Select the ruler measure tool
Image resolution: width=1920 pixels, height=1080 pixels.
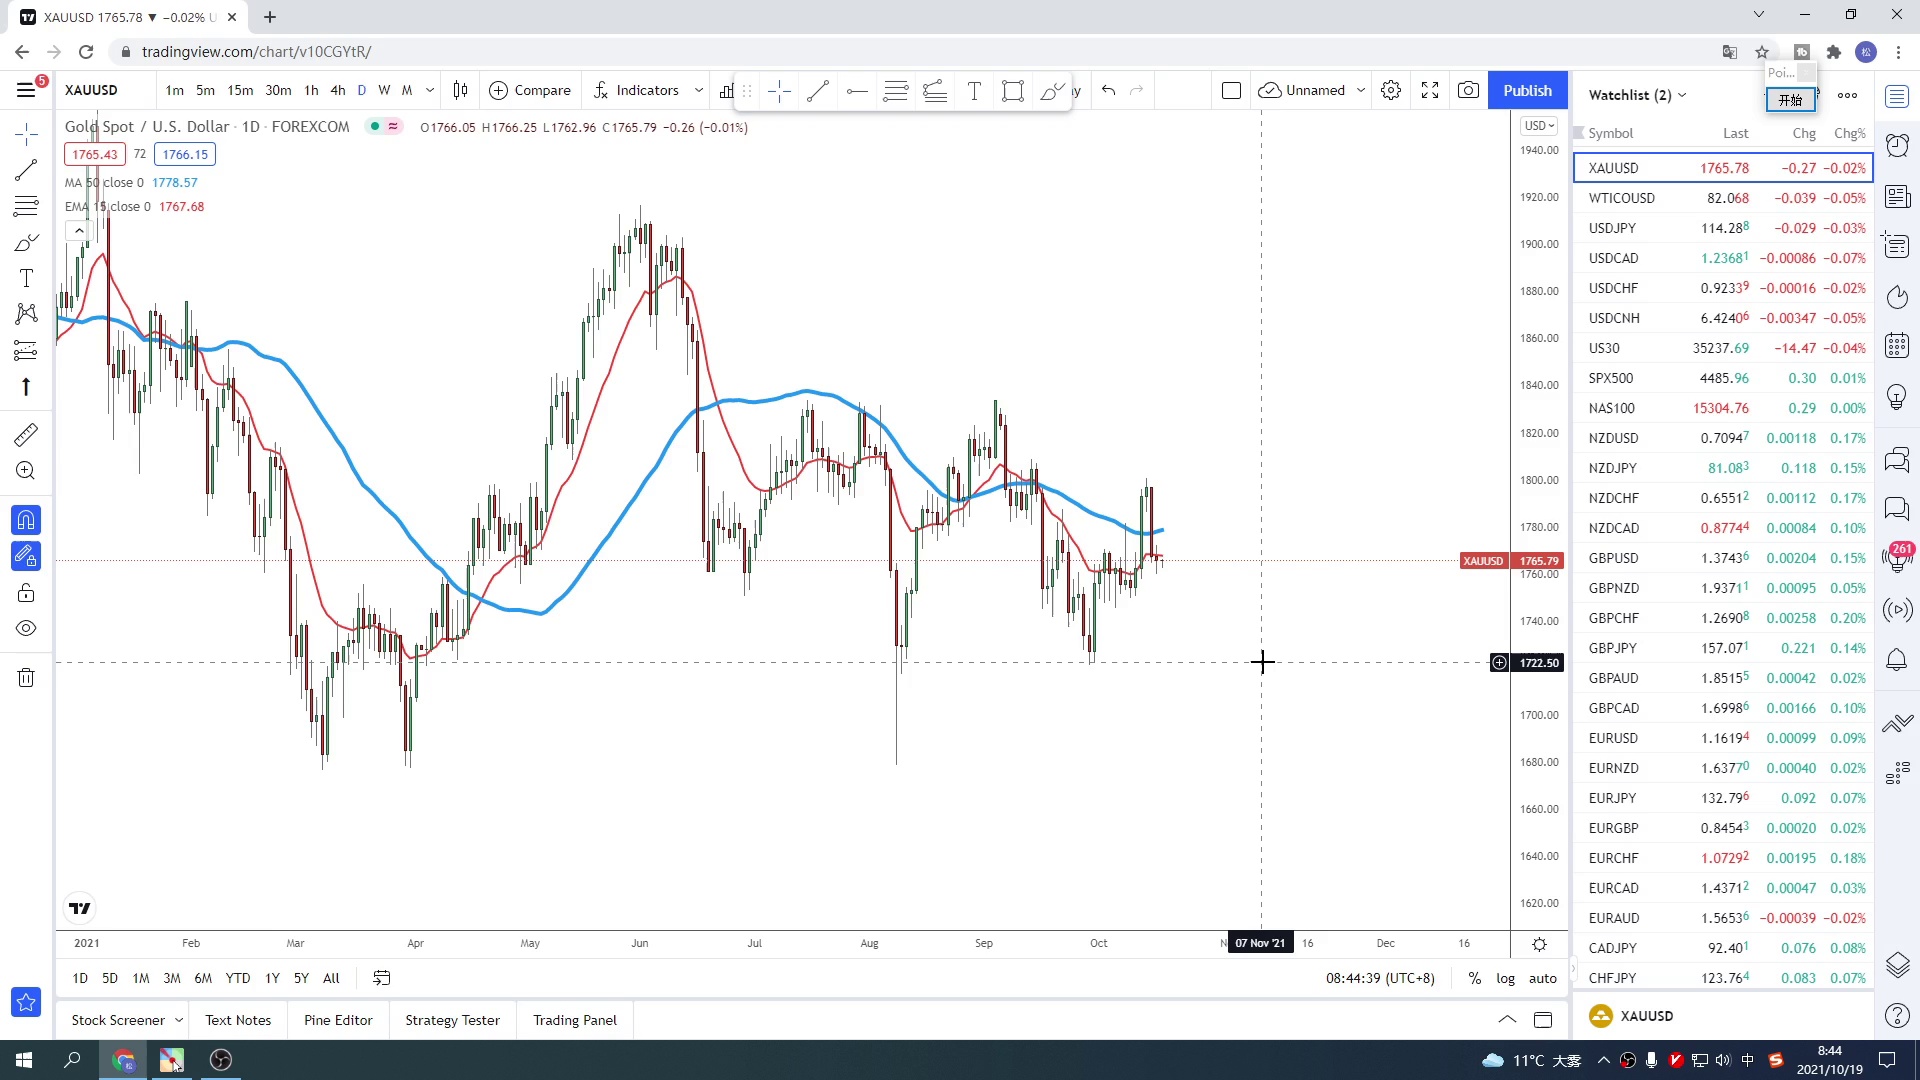click(x=26, y=435)
